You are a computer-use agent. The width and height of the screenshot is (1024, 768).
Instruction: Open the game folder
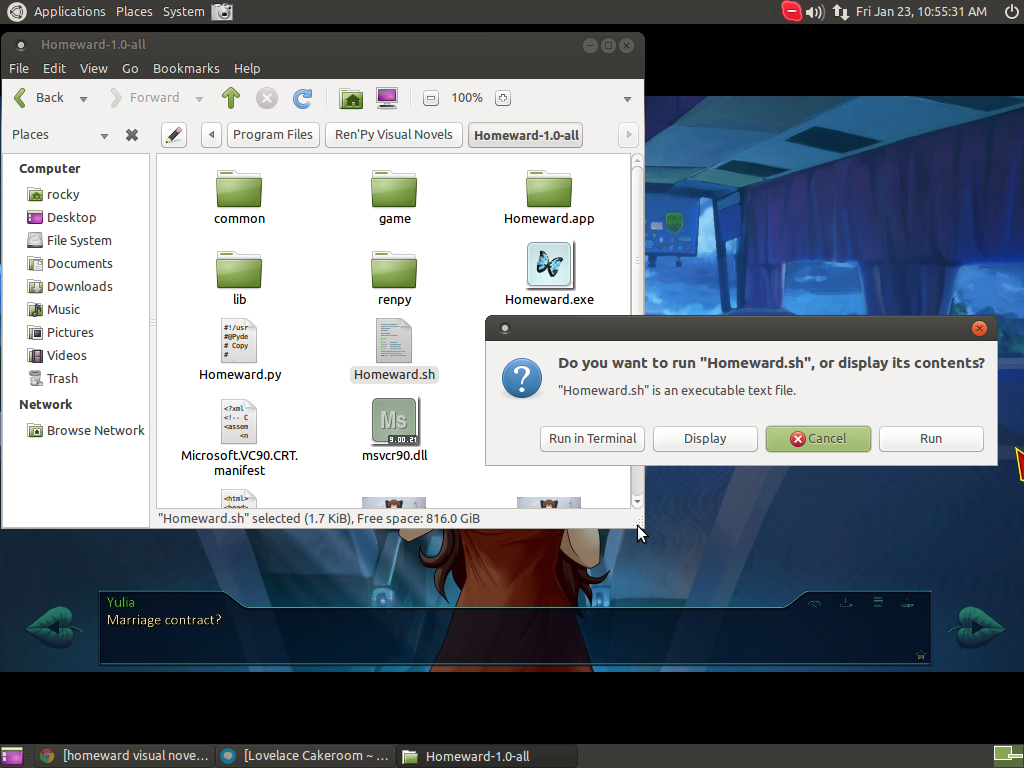pos(394,189)
